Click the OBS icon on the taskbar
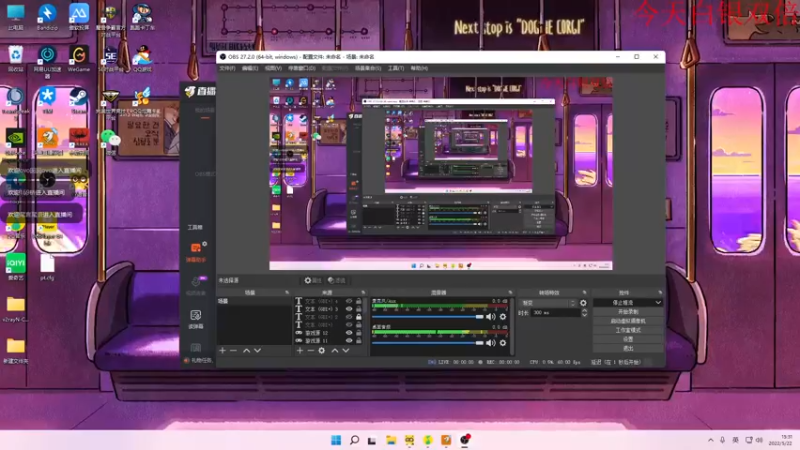 (464, 440)
